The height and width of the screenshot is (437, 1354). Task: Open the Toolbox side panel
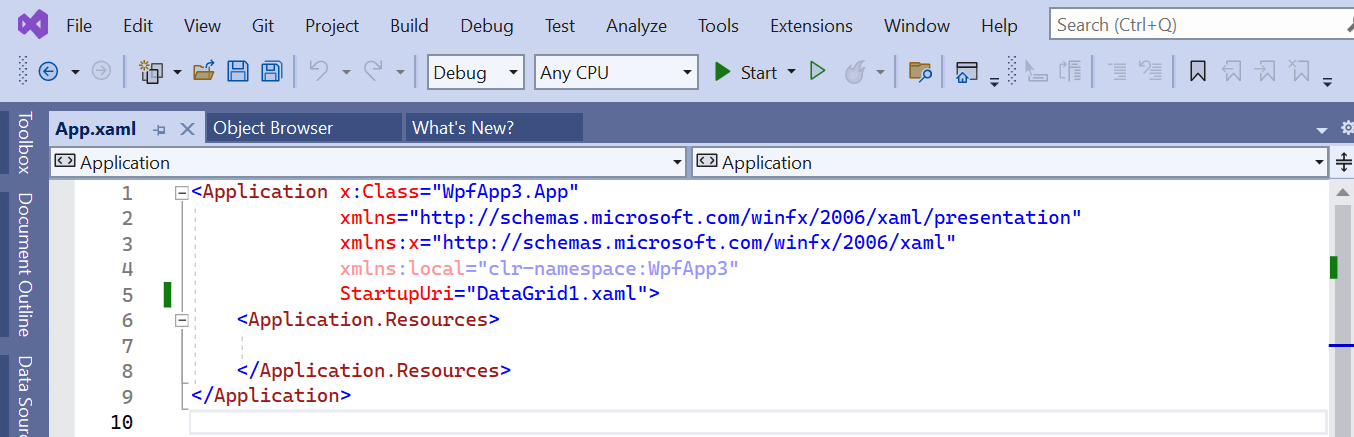(24, 142)
